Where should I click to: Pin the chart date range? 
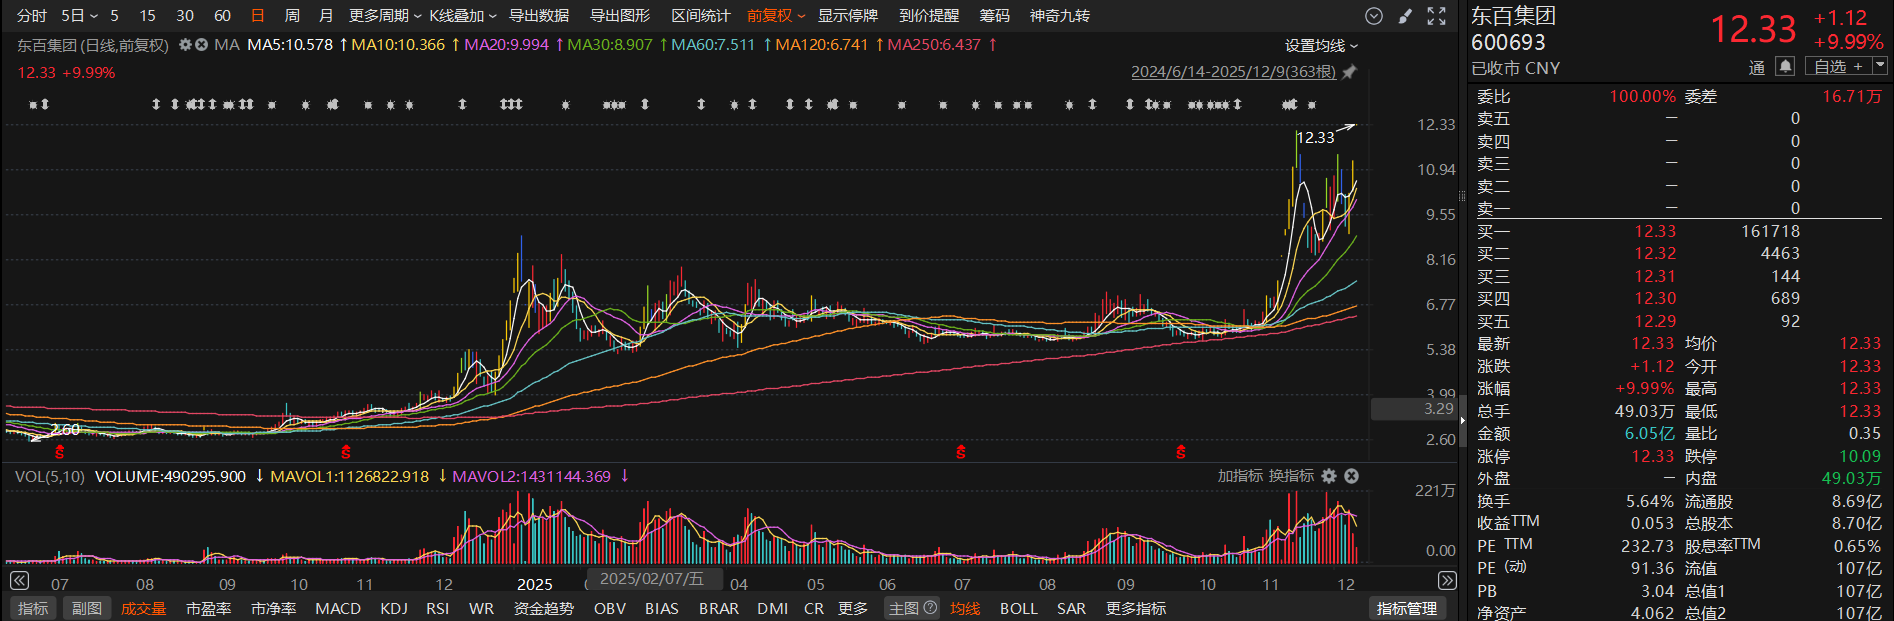[1349, 72]
